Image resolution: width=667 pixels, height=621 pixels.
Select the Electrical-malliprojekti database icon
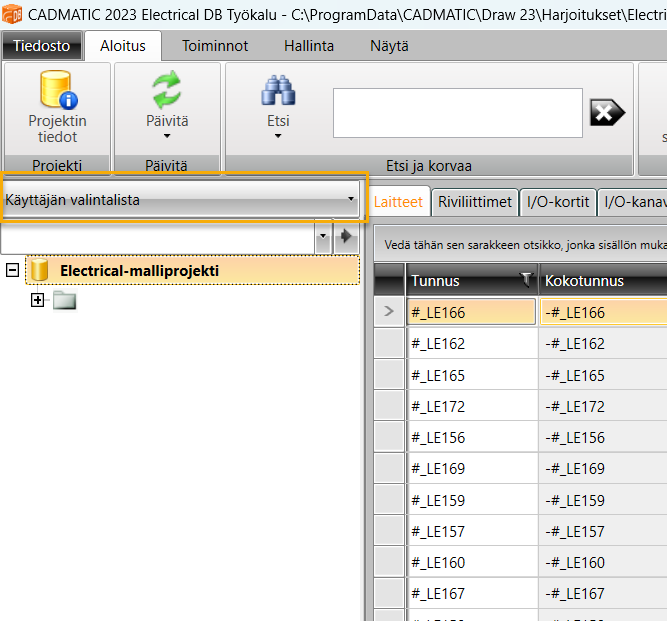[40, 270]
